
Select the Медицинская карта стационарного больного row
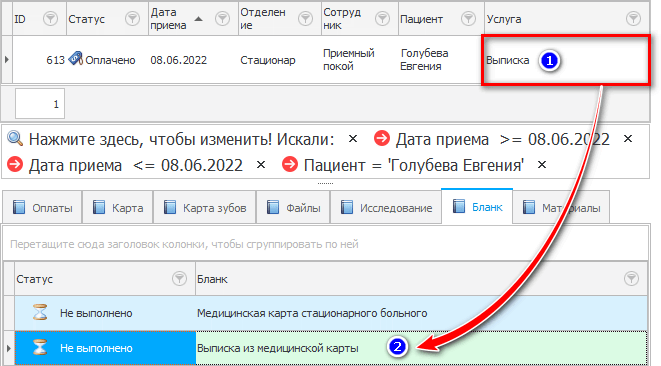[331, 313]
